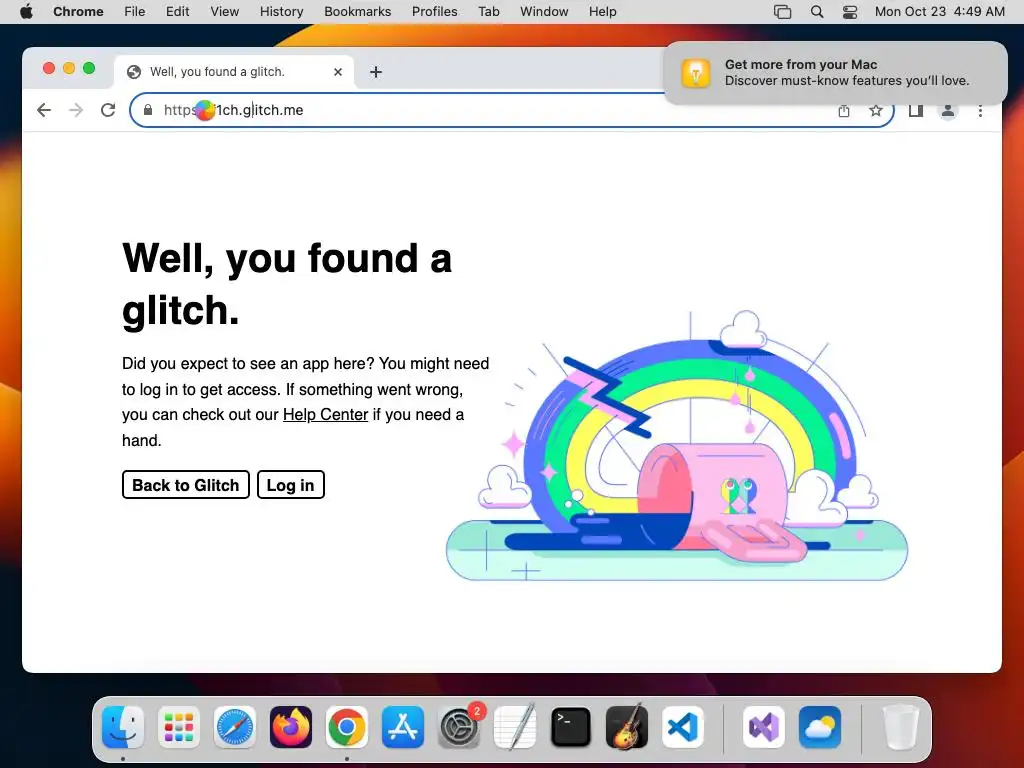Open a new tab with plus button

point(376,72)
